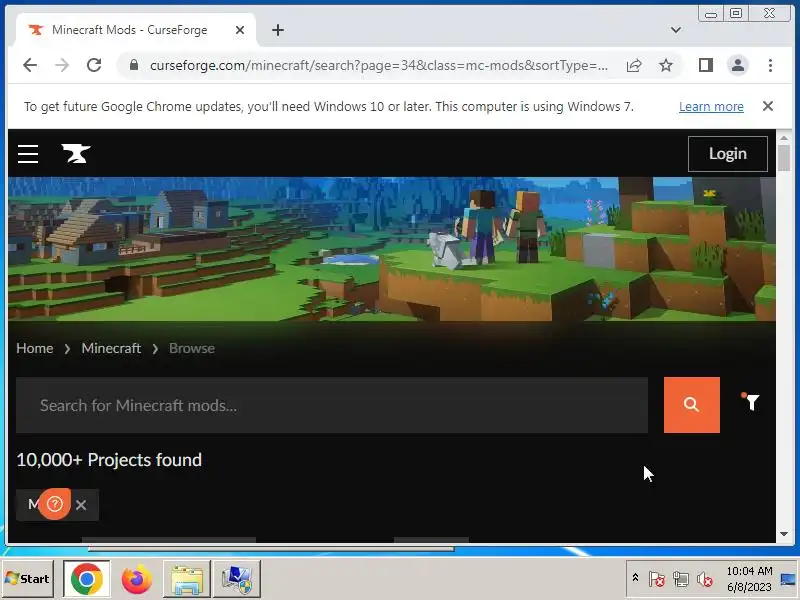
Task: Click the Login button
Action: (728, 154)
